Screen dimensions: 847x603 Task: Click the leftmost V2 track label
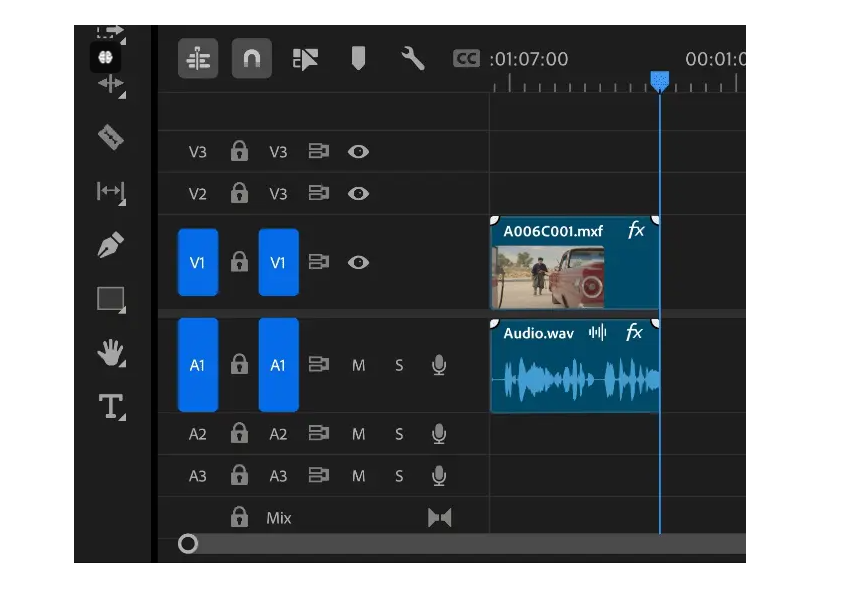click(x=198, y=193)
